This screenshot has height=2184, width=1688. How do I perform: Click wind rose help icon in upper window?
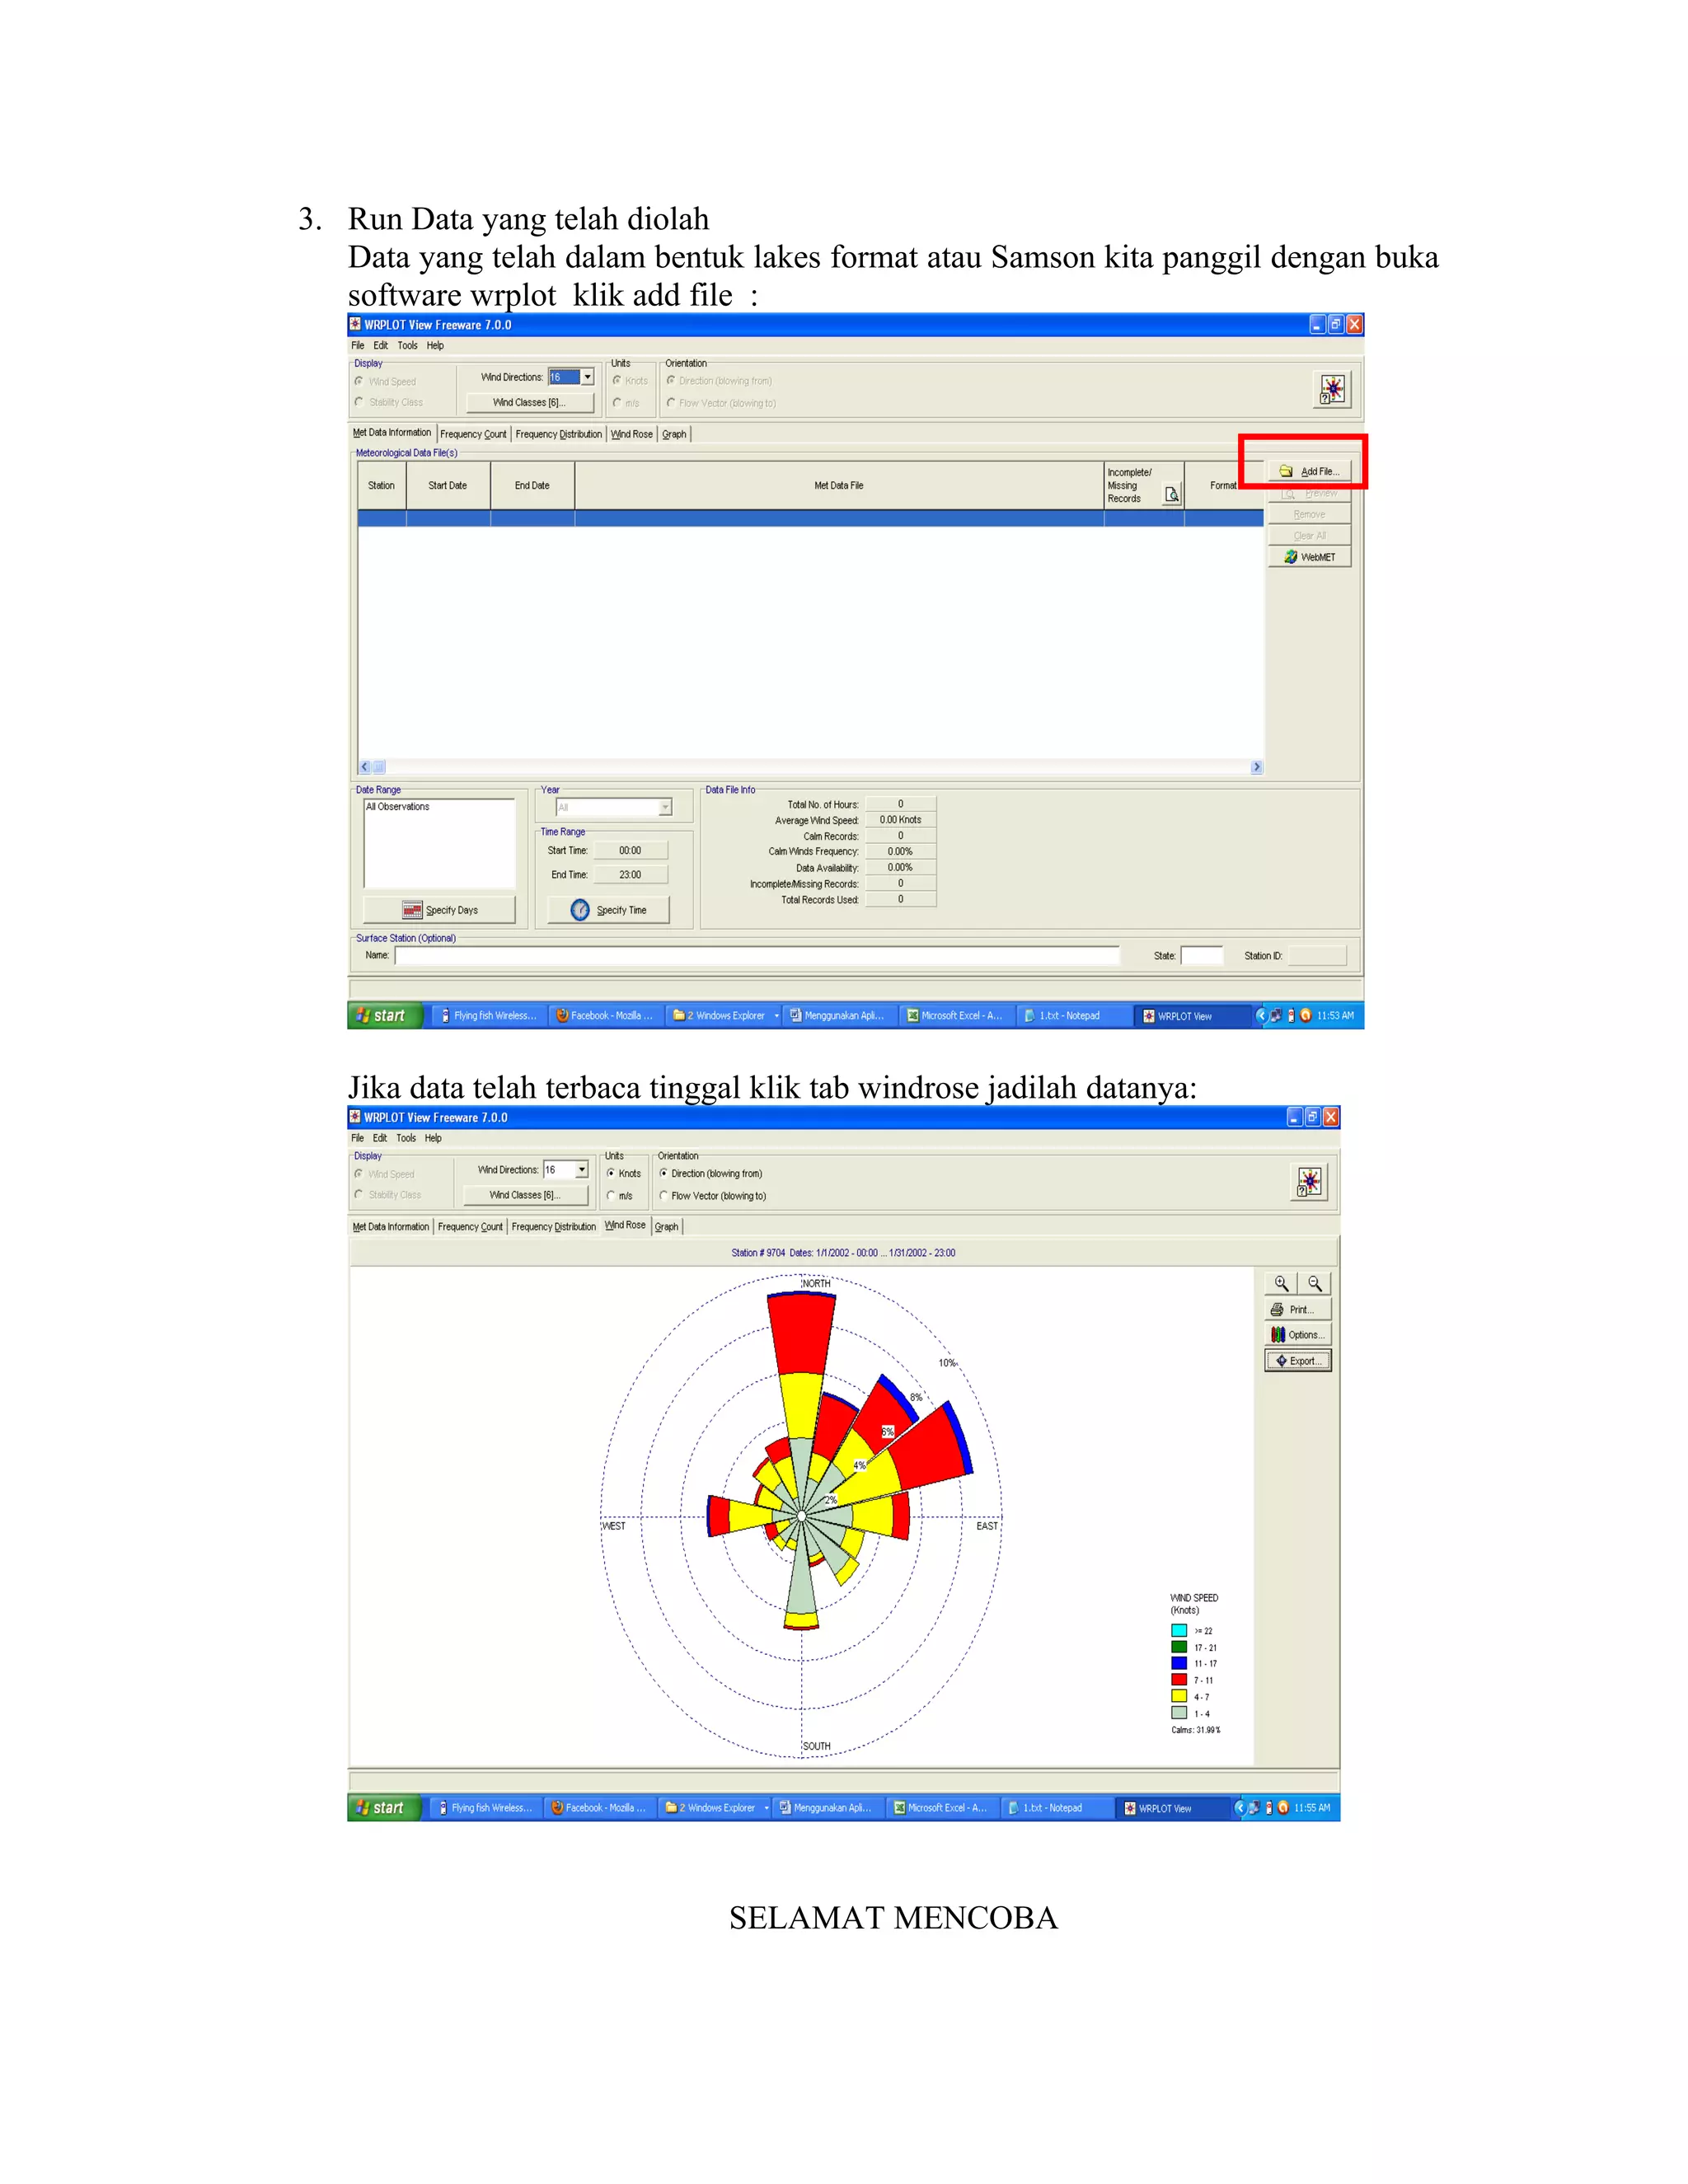pyautogui.click(x=1332, y=389)
